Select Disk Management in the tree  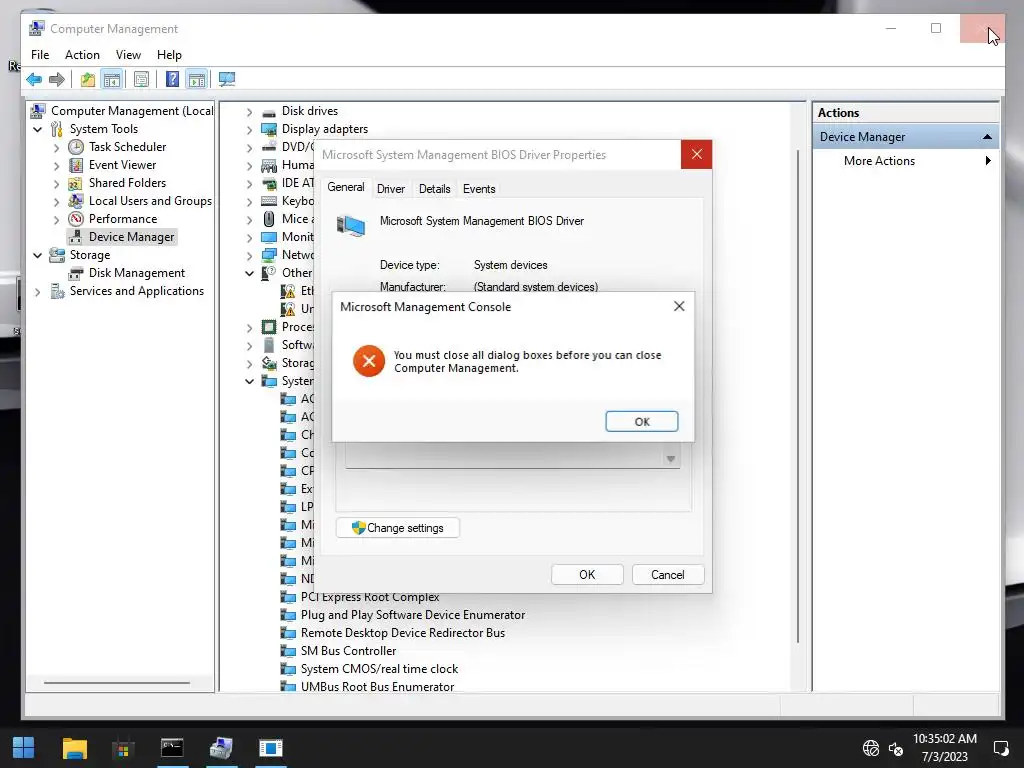point(136,273)
